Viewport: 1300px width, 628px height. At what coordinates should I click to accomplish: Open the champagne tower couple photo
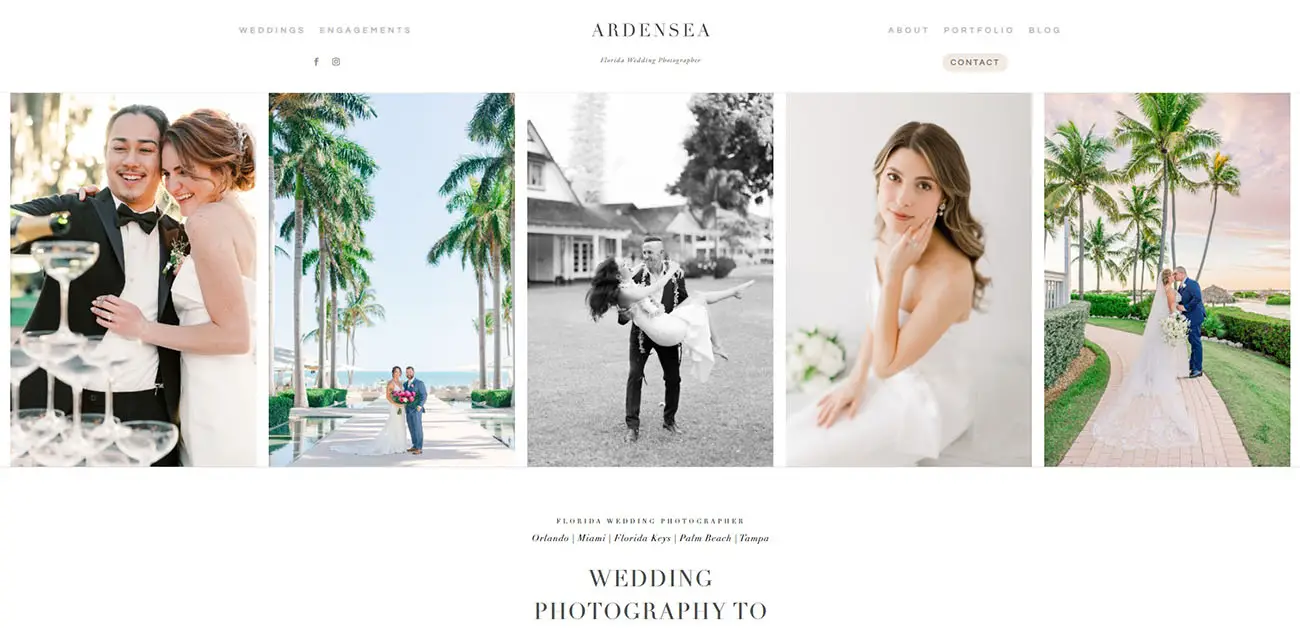[x=133, y=280]
